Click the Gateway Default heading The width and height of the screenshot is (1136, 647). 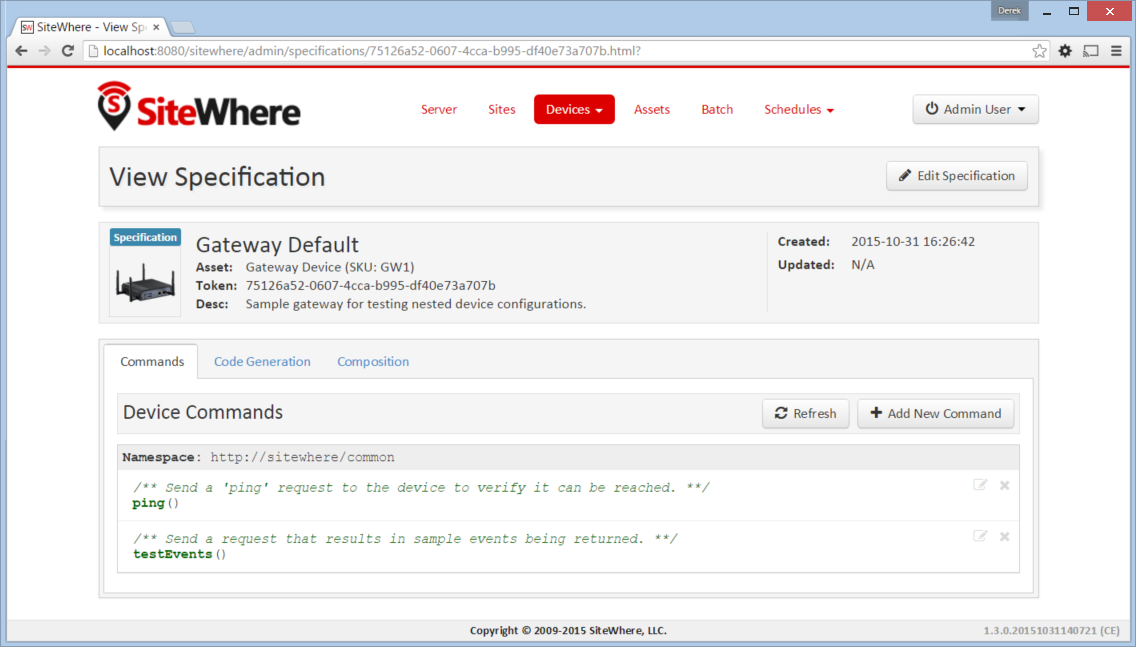point(277,245)
